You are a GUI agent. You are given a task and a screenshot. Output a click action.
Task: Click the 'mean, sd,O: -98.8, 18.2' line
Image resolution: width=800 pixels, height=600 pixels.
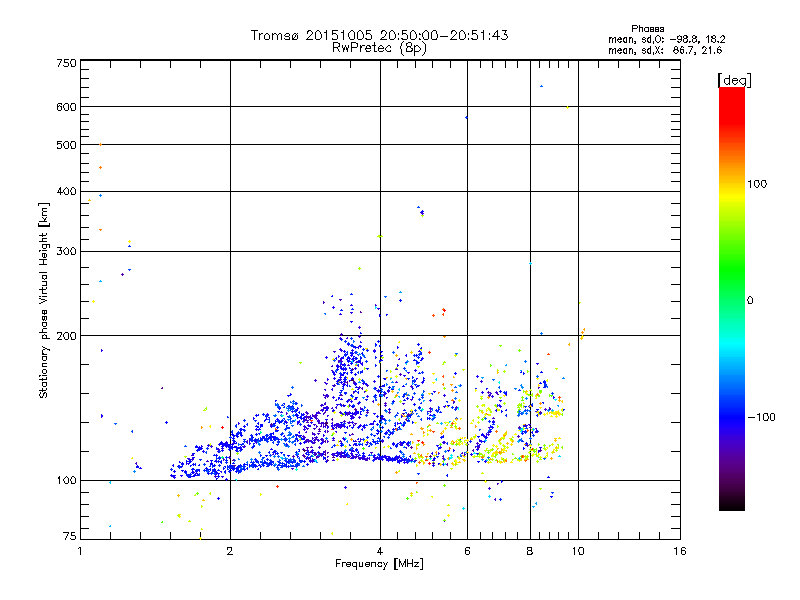coord(666,39)
